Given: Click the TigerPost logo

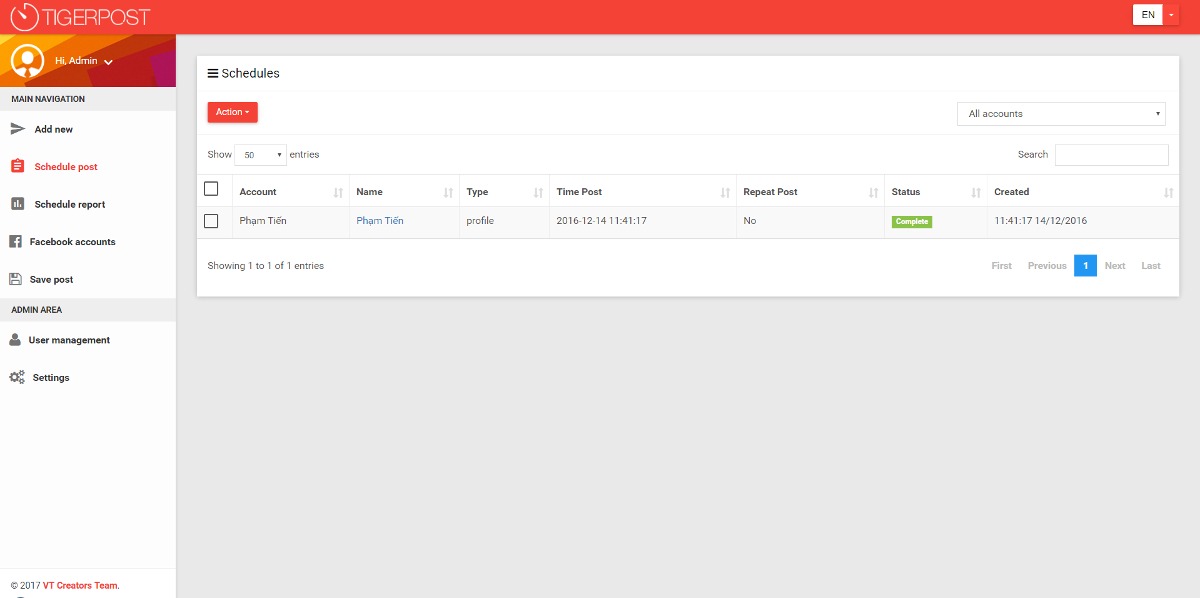Looking at the screenshot, I should [80, 16].
